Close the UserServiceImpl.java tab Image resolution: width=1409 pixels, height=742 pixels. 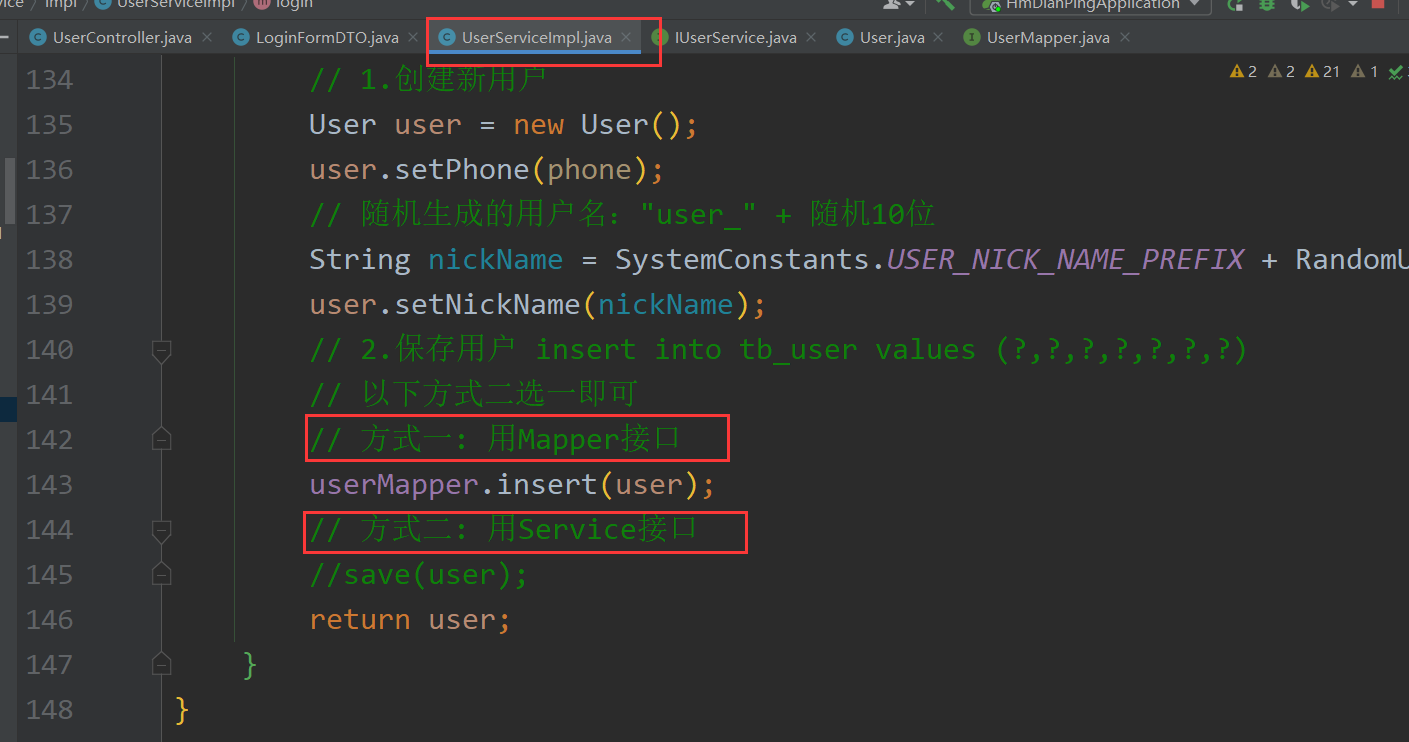(627, 37)
